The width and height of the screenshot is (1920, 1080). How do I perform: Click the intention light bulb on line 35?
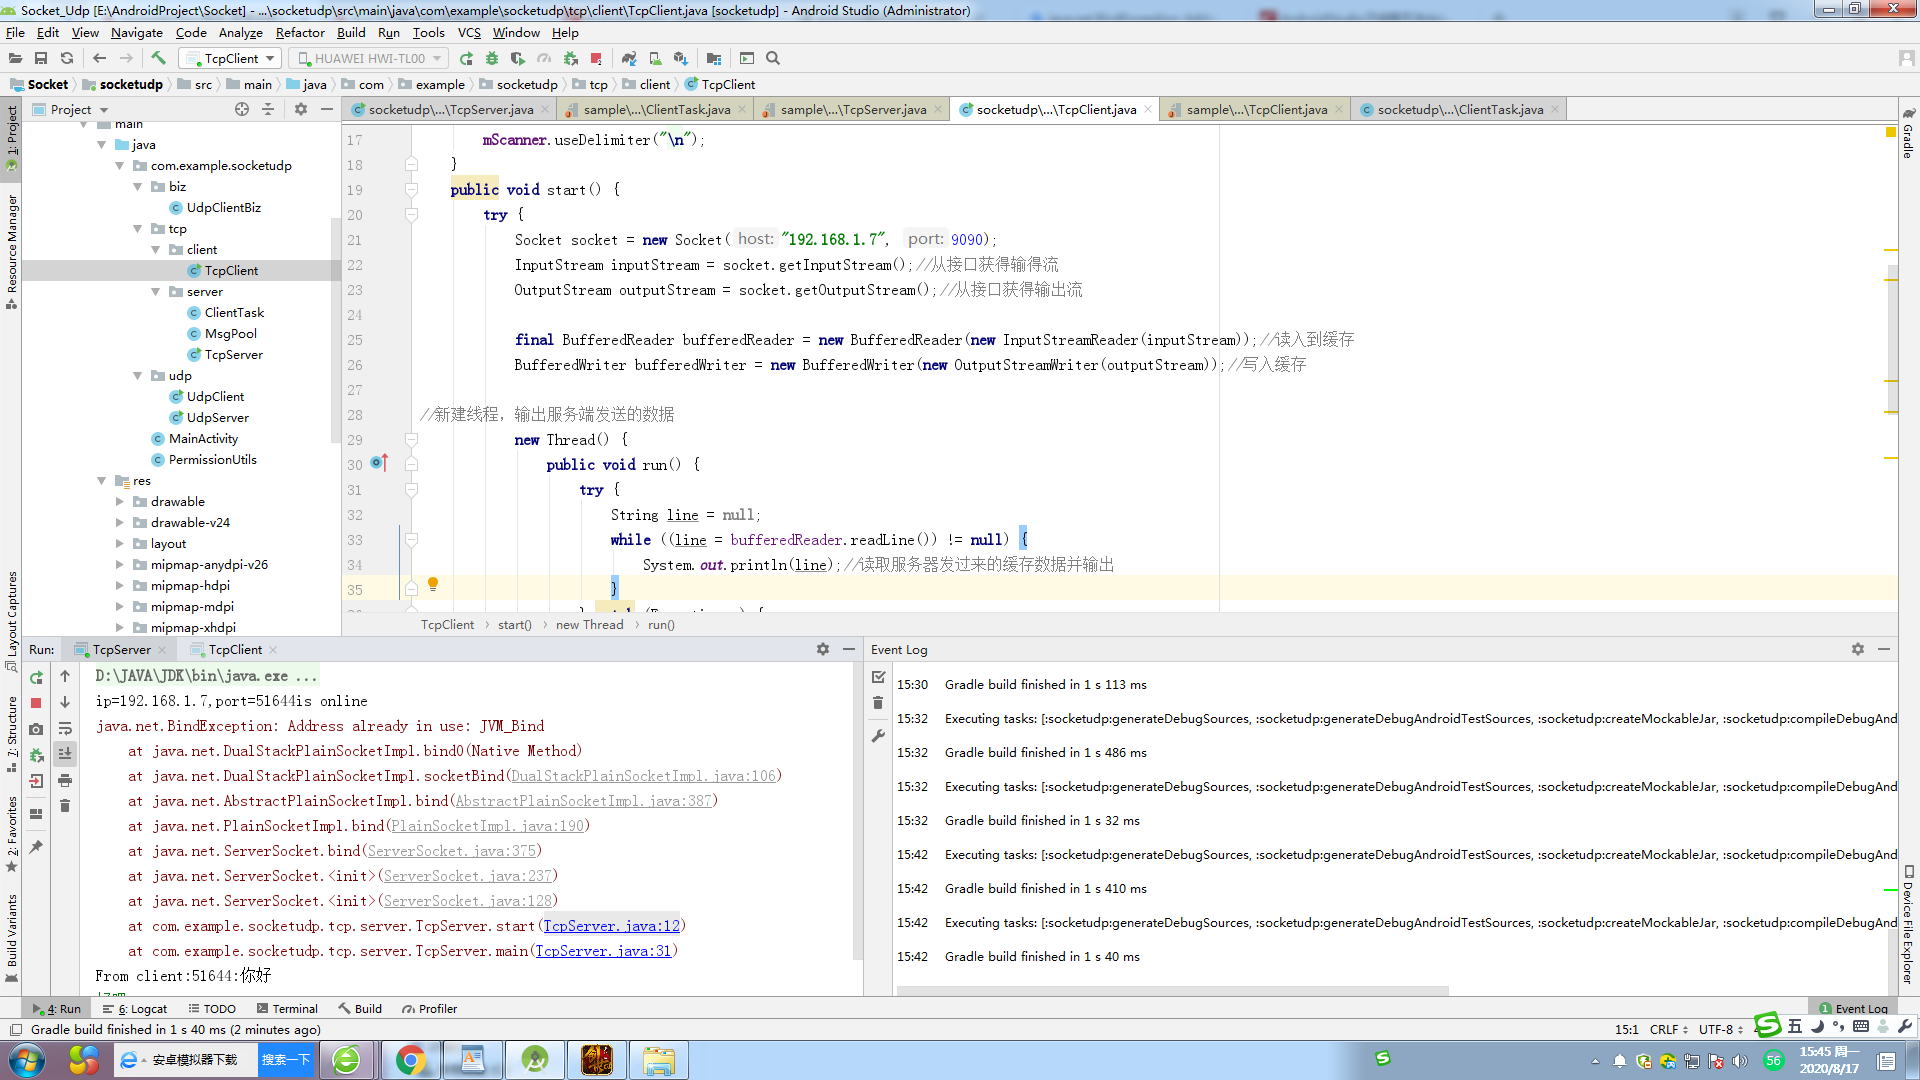coord(433,584)
